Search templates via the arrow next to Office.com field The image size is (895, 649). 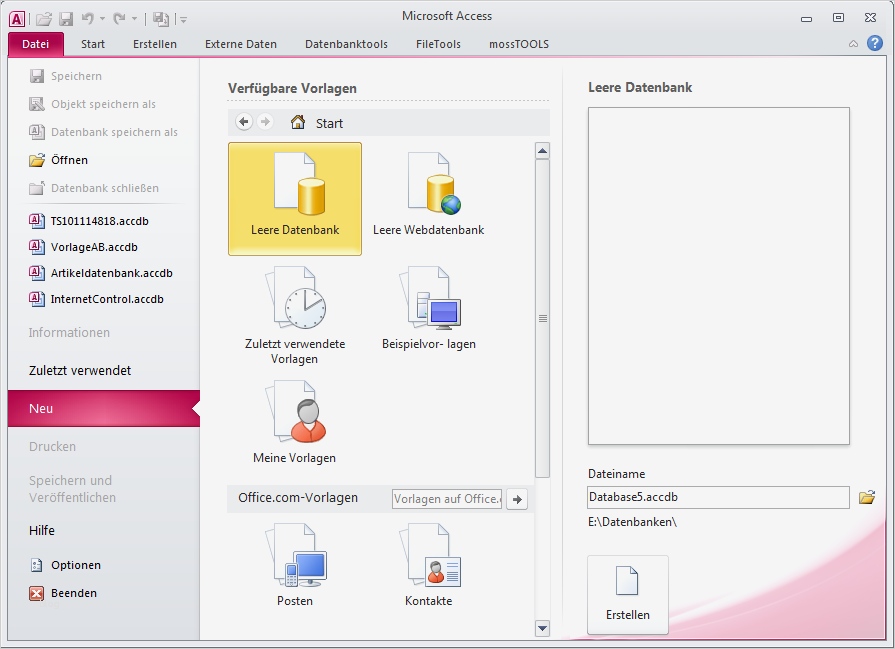click(517, 498)
